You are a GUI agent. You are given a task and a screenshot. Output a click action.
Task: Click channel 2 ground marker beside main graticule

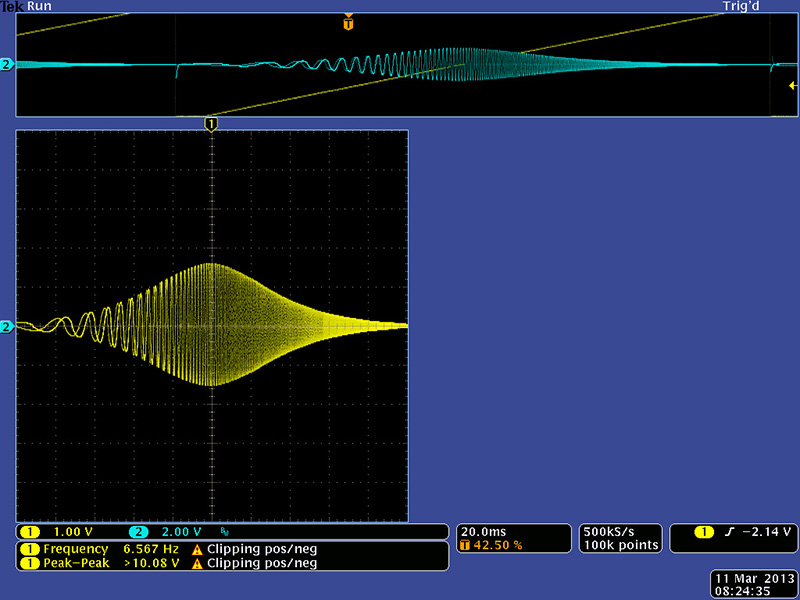tap(7, 327)
